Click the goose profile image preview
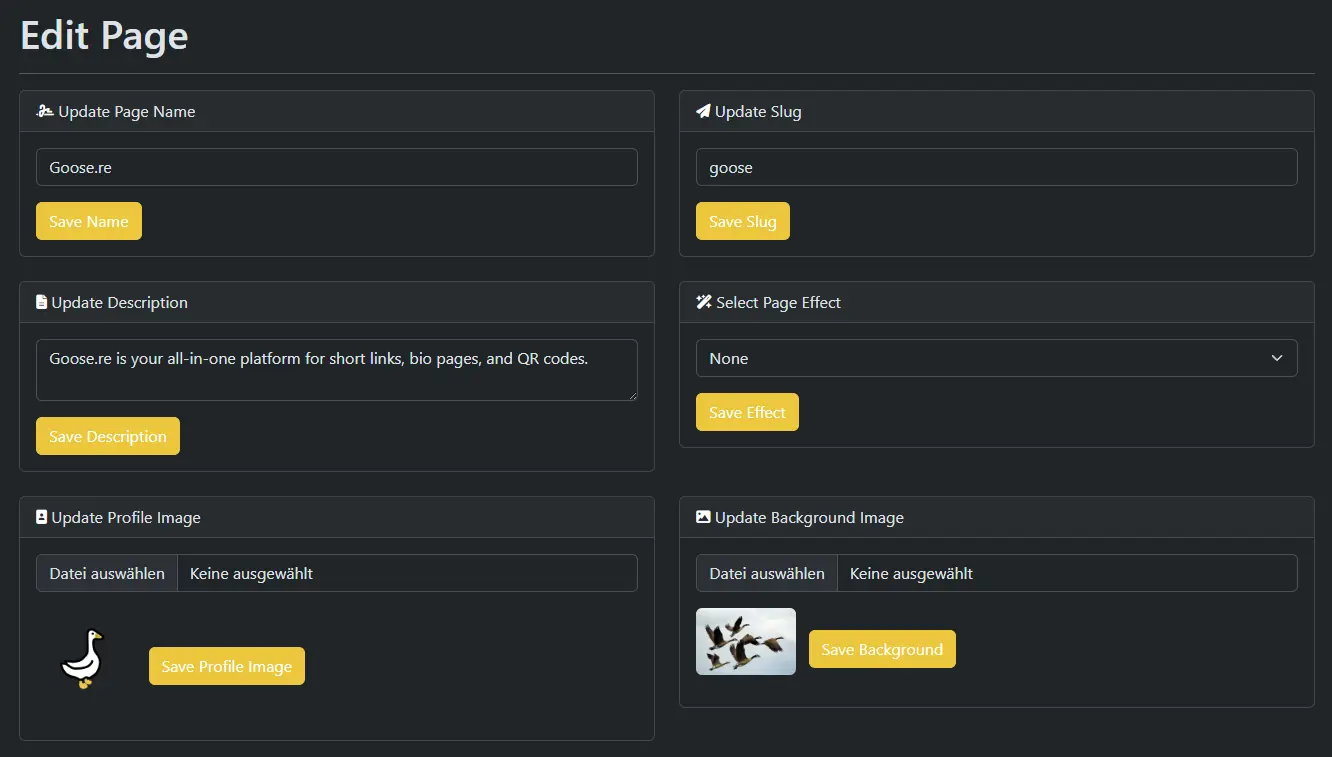The height and width of the screenshot is (757, 1332). [x=82, y=658]
